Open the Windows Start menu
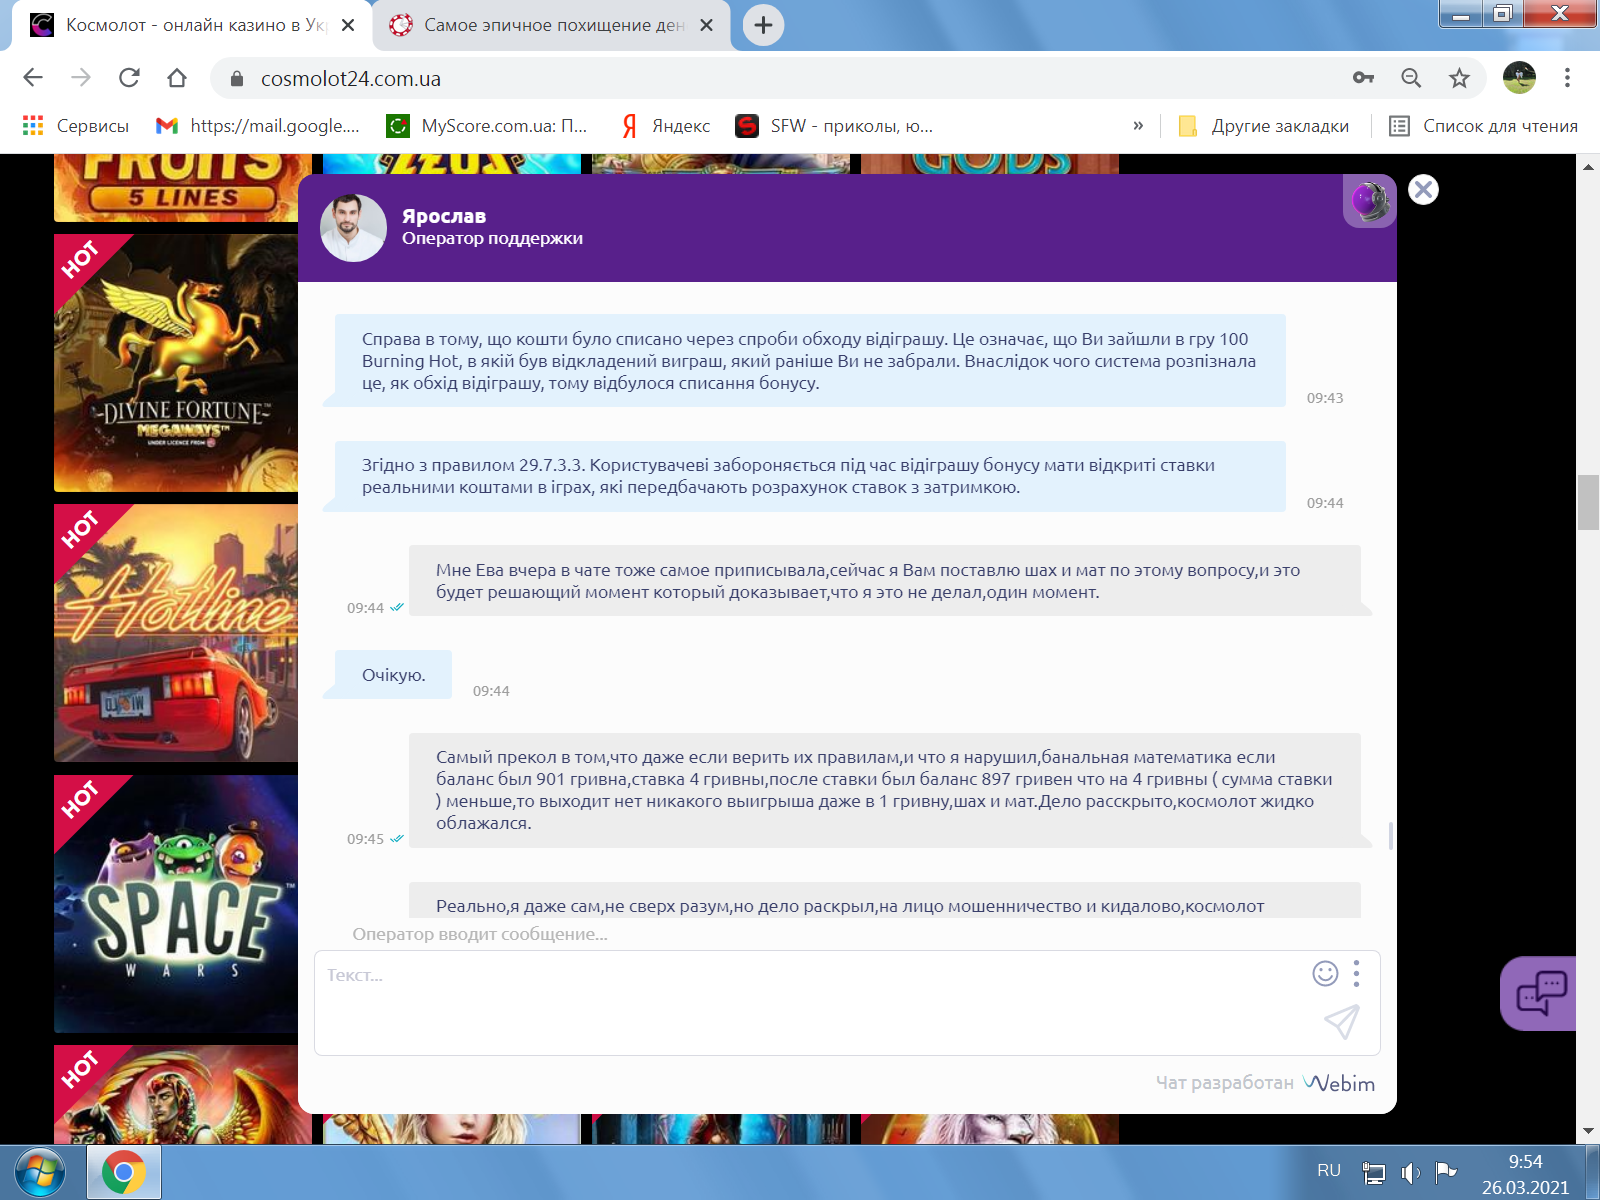The height and width of the screenshot is (1200, 1600). click(x=39, y=1172)
